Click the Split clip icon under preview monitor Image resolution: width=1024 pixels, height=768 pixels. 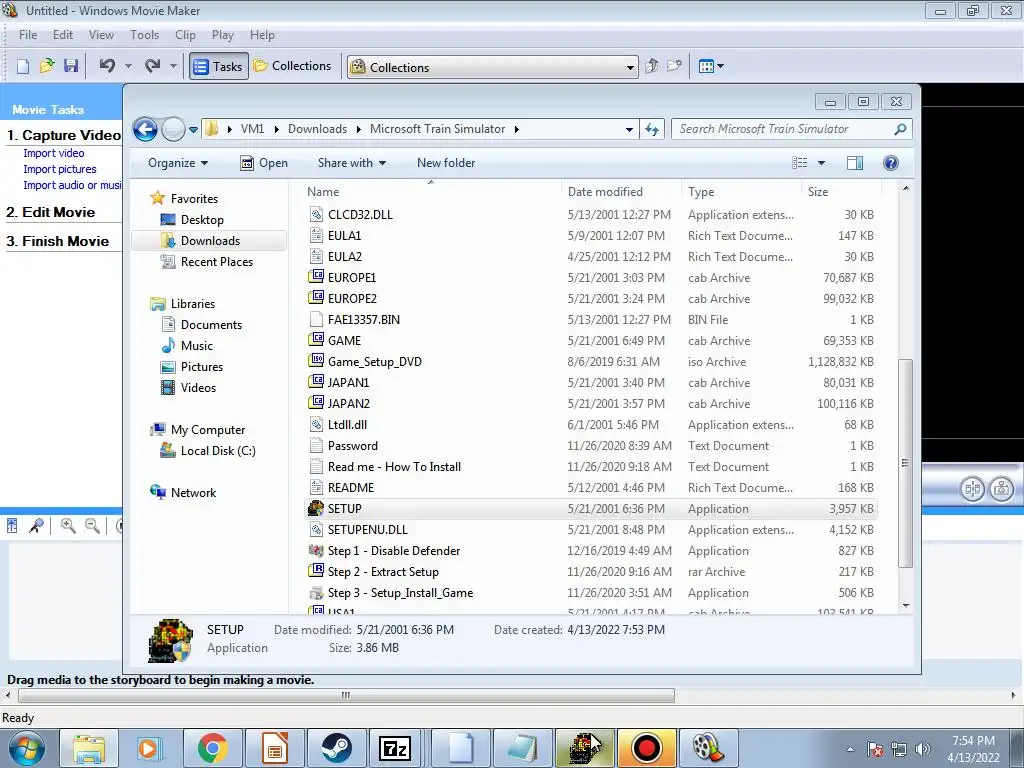[972, 488]
